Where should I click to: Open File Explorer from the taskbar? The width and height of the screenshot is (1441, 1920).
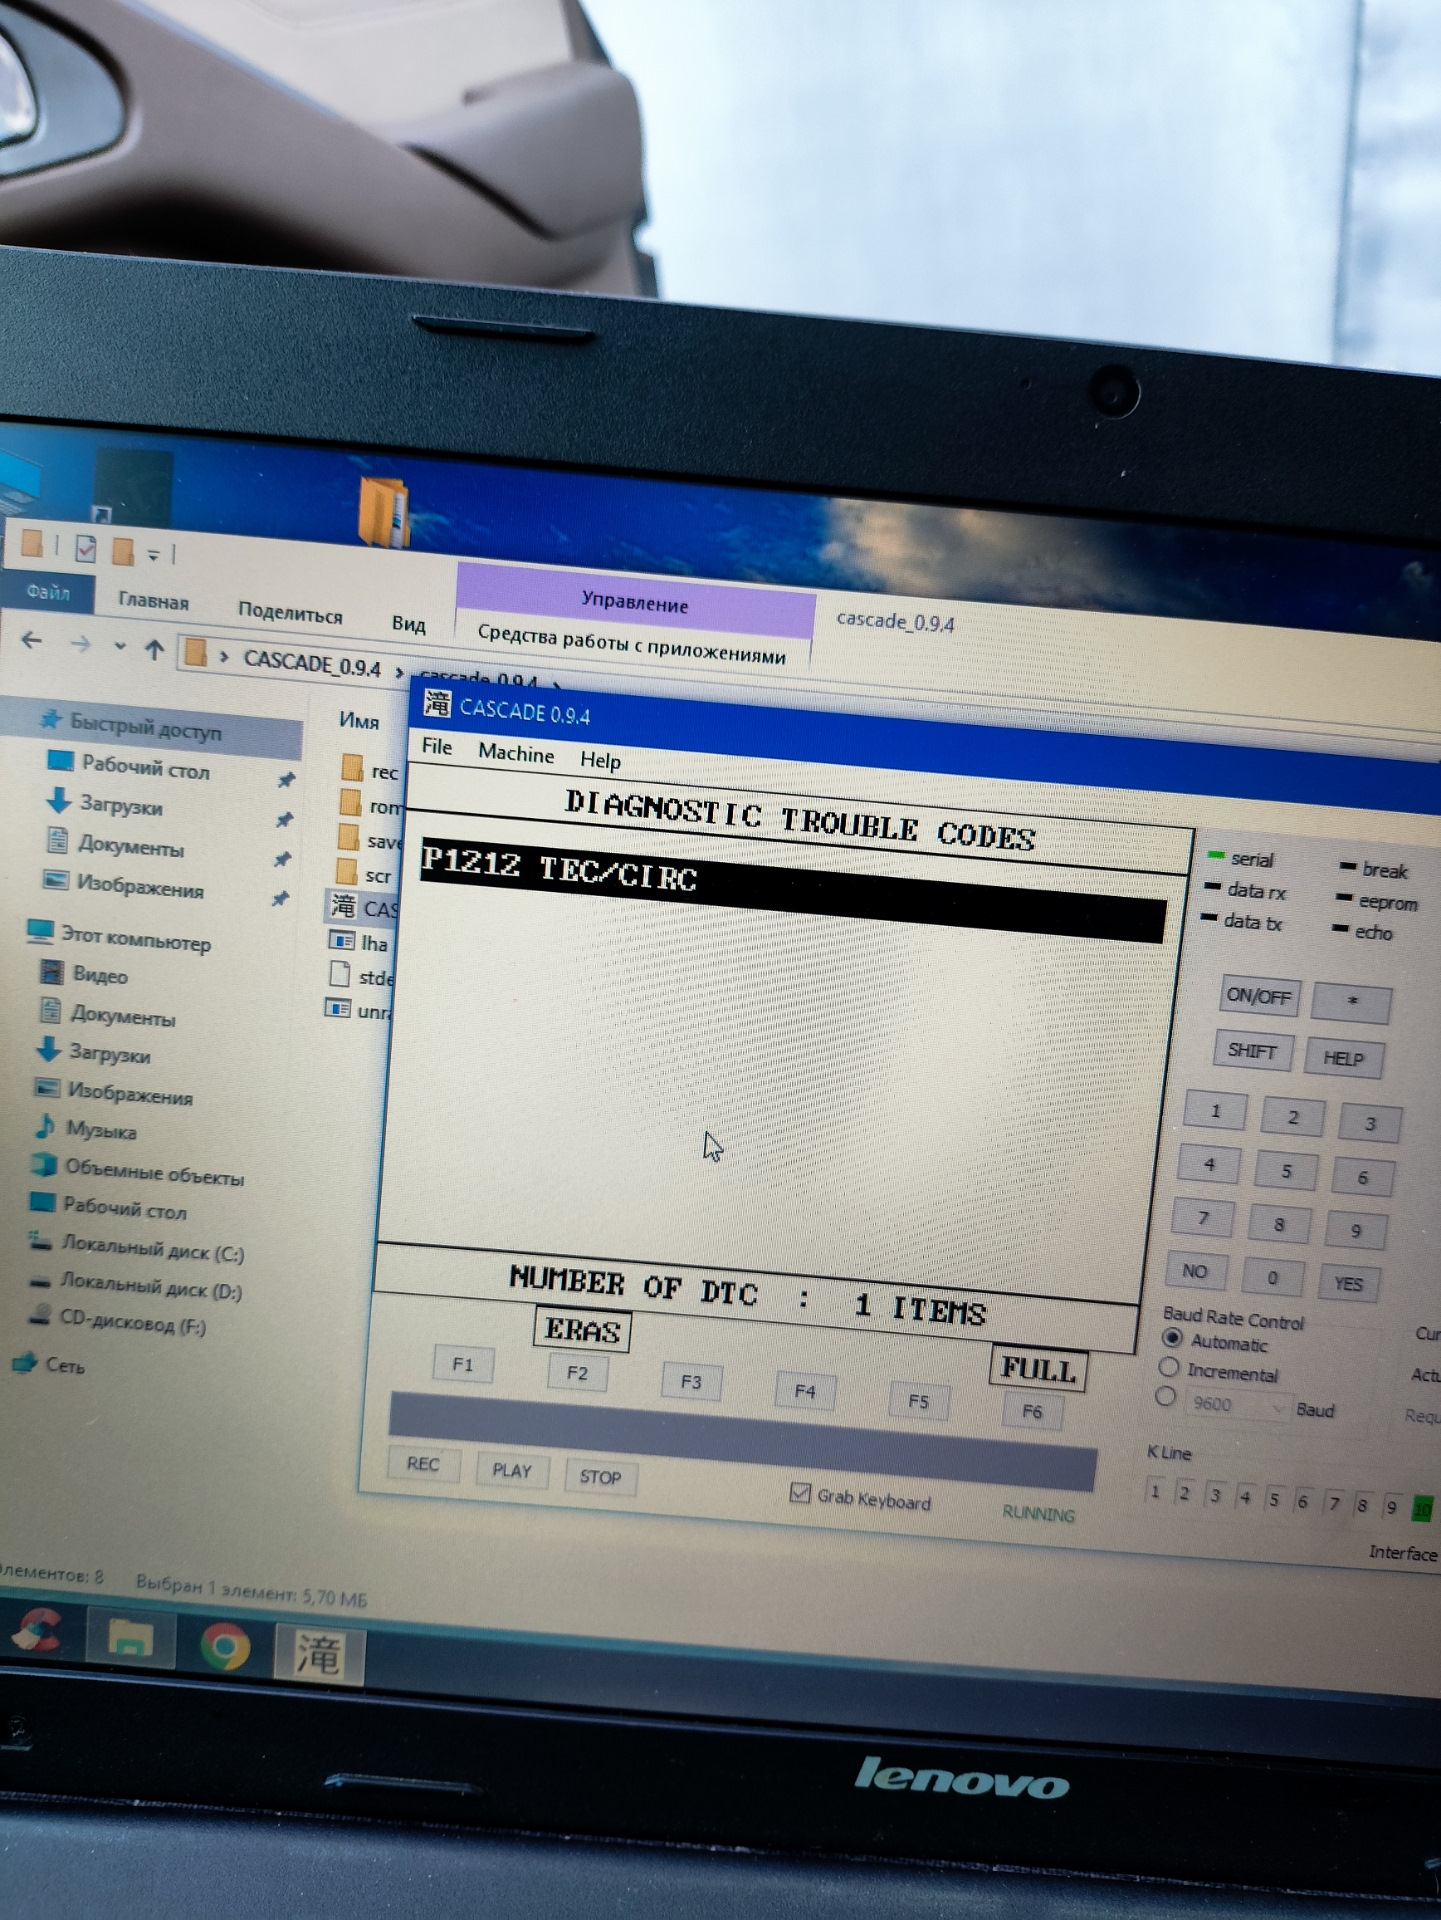[129, 1641]
